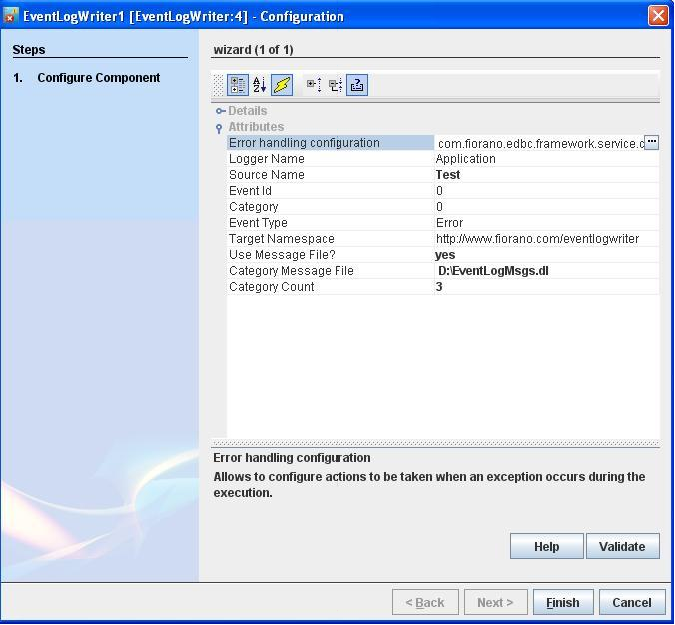675x625 pixels.
Task: Open the Event Type value dropdown
Action: [x=546, y=223]
